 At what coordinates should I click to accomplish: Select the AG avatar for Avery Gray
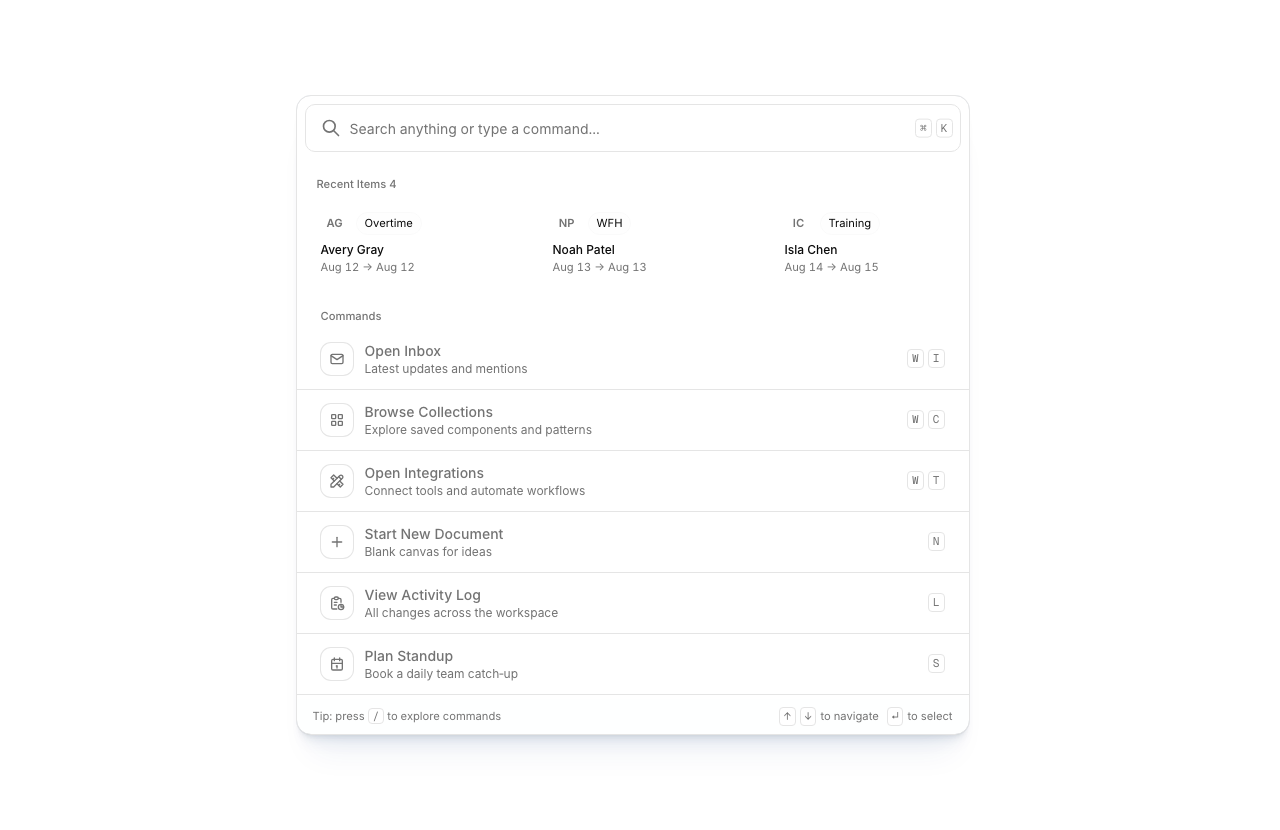[x=334, y=223]
